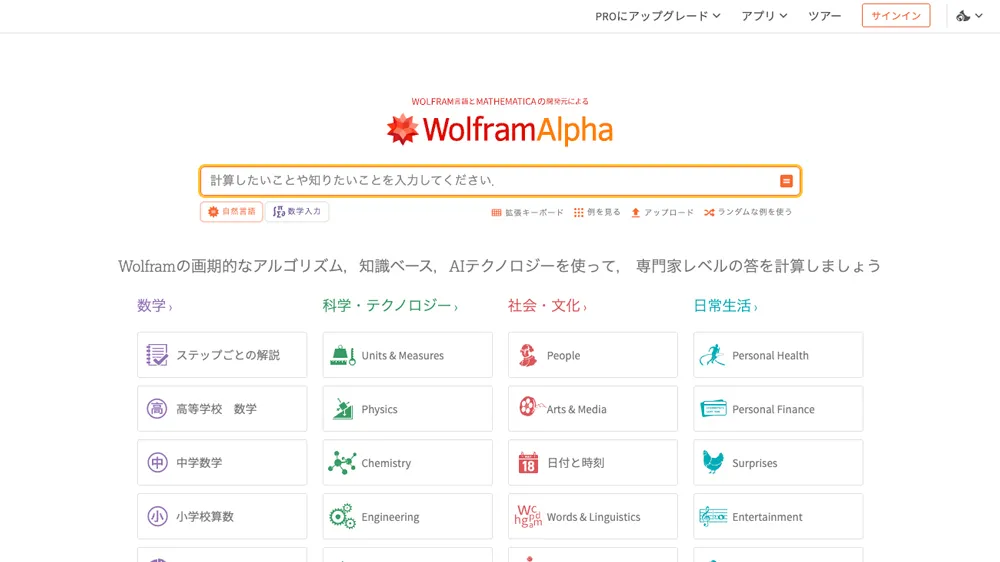
Task: Click the 小学校算数 circle icon
Action: coord(157,516)
